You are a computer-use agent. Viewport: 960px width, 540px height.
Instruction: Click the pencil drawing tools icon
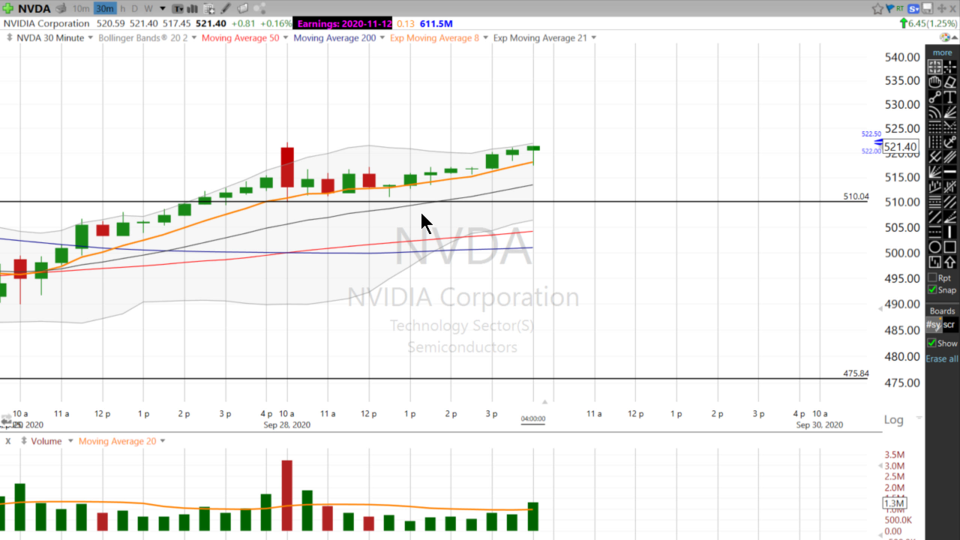click(x=226, y=9)
